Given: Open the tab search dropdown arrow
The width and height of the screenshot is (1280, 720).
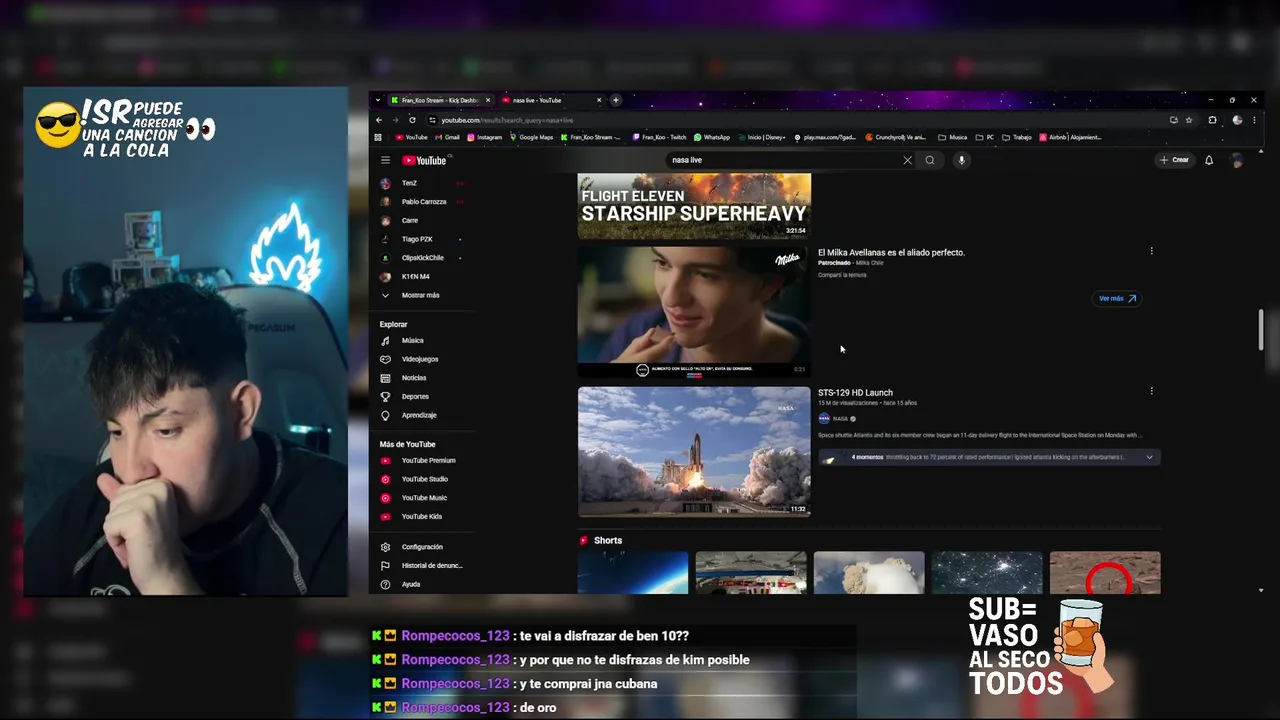Looking at the screenshot, I should click(x=377, y=100).
